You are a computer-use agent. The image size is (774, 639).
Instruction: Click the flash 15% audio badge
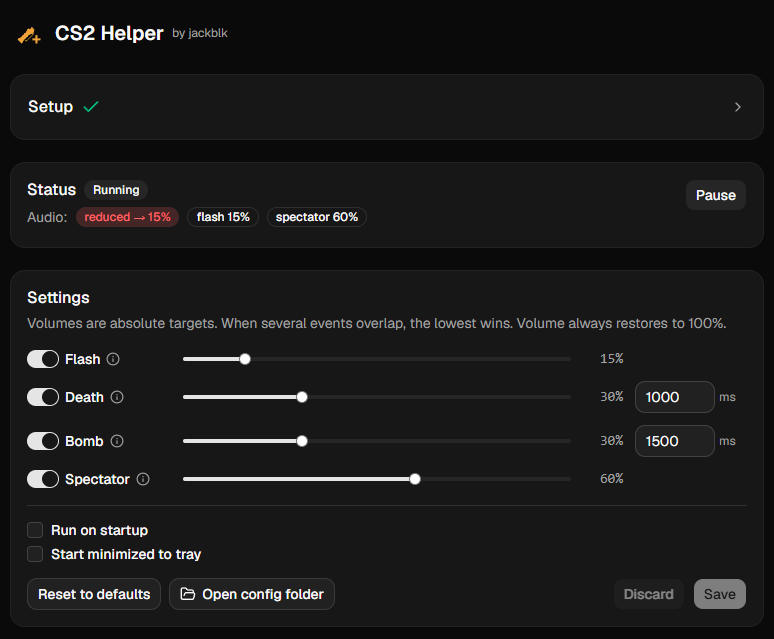(223, 217)
